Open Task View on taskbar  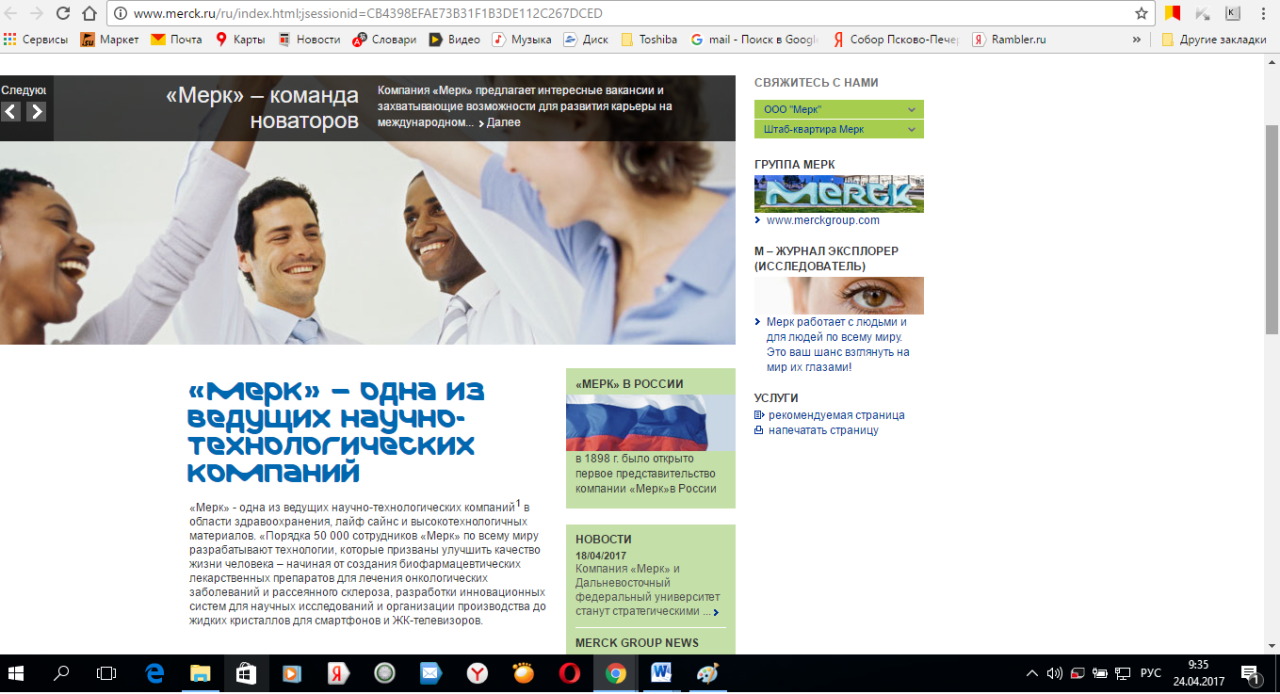[107, 673]
